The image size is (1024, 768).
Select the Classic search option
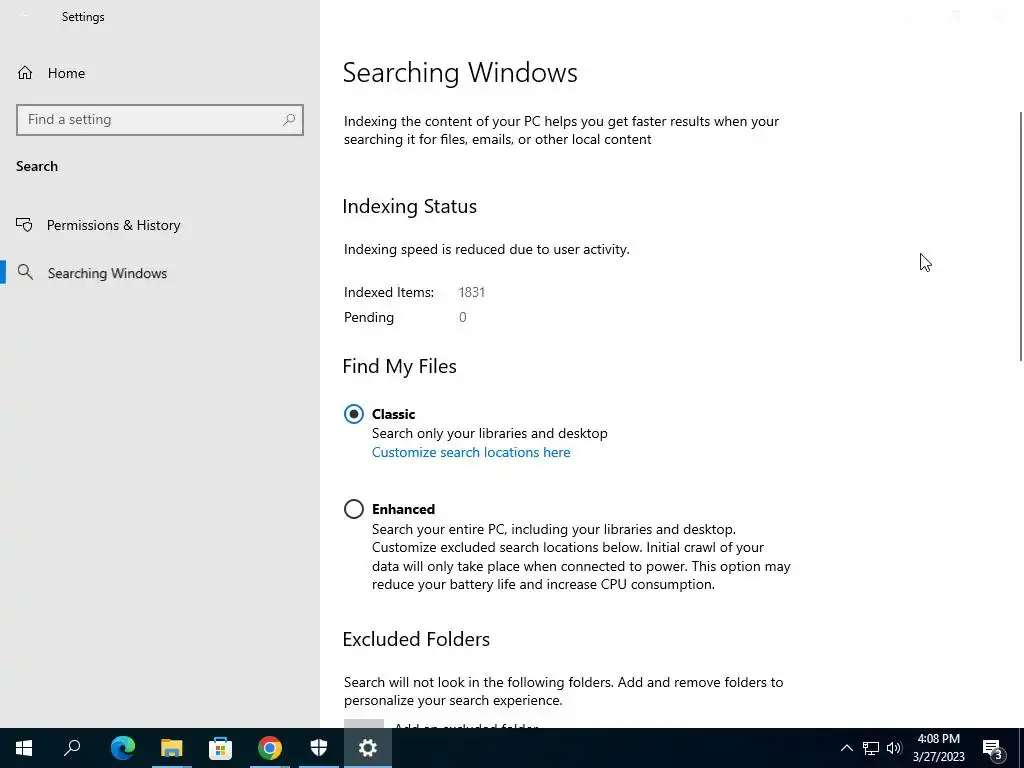point(354,414)
